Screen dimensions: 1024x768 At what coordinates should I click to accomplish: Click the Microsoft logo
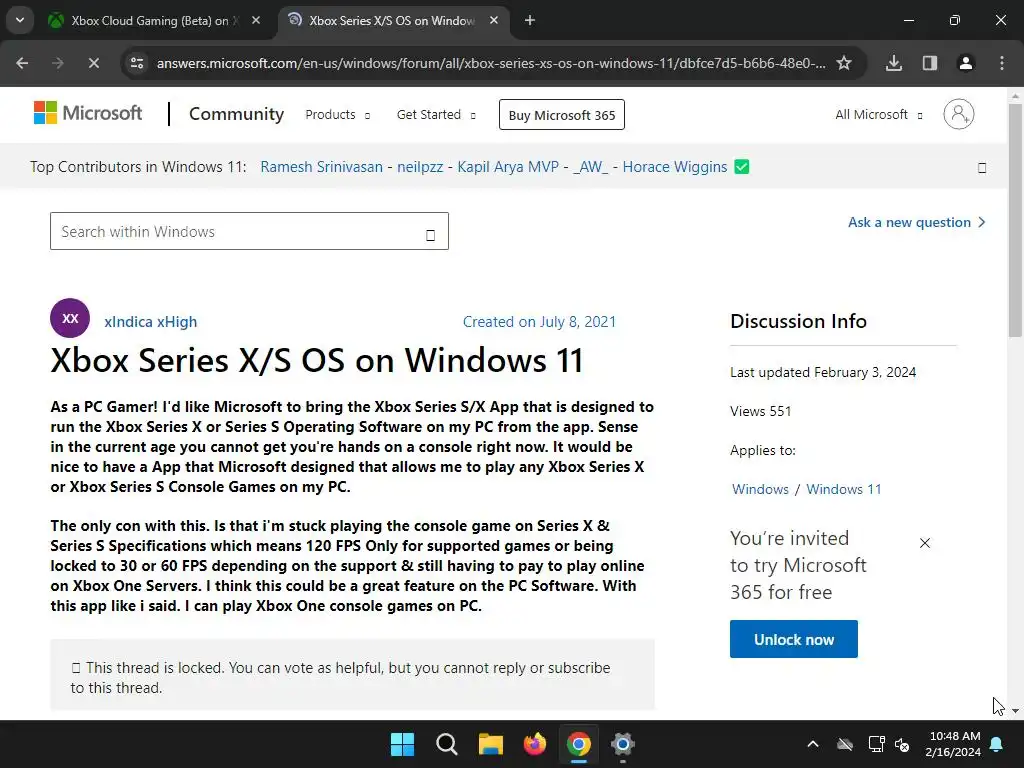pos(88,113)
